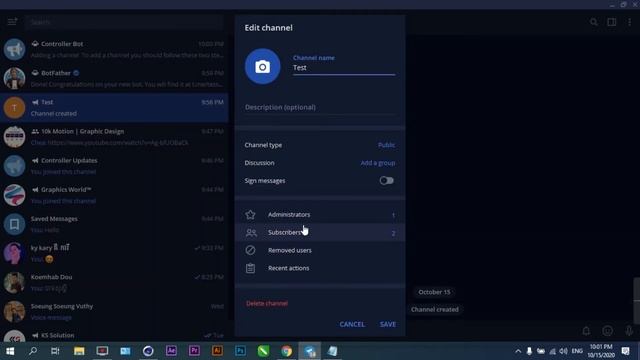
Task: Click the recent actions clipboard icon
Action: point(250,268)
